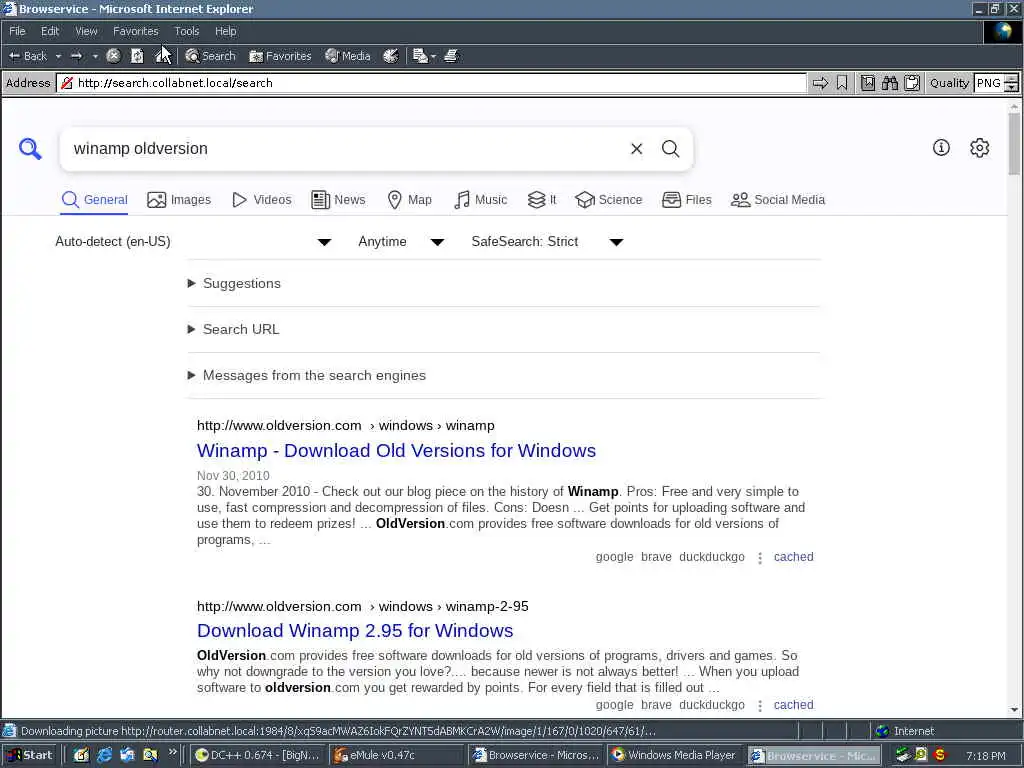The width and height of the screenshot is (1024, 768).
Task: Switch to the It tab
Action: point(542,200)
